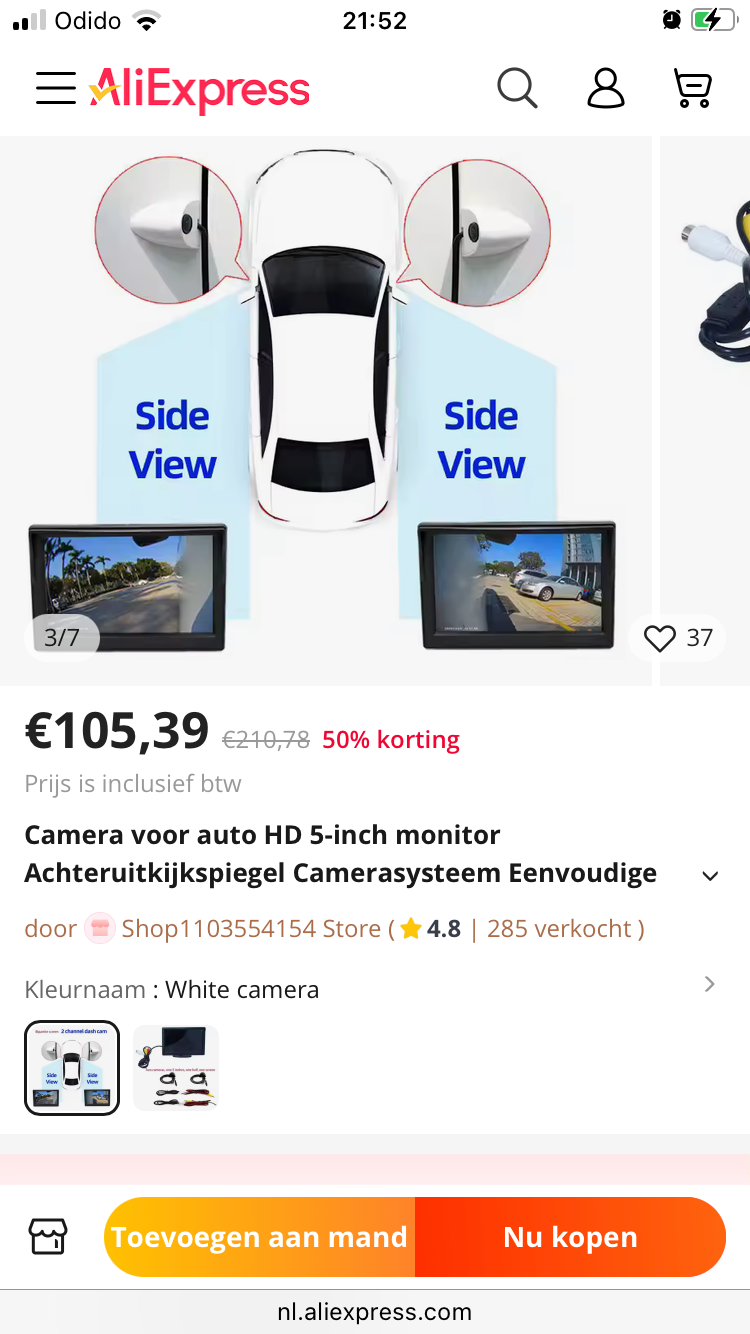Tap the shop badge icon beside Shop1103554154
750x1334 pixels.
click(99, 929)
